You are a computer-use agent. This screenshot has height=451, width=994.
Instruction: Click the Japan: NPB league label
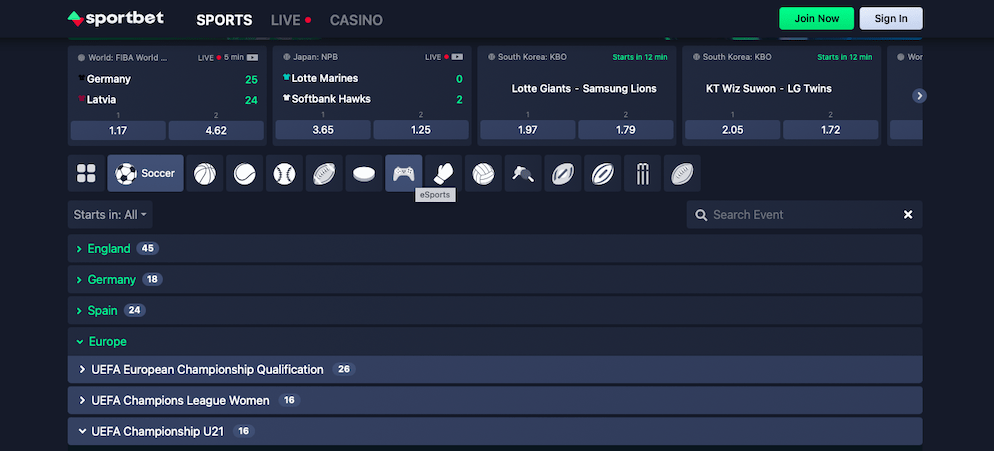coord(315,57)
